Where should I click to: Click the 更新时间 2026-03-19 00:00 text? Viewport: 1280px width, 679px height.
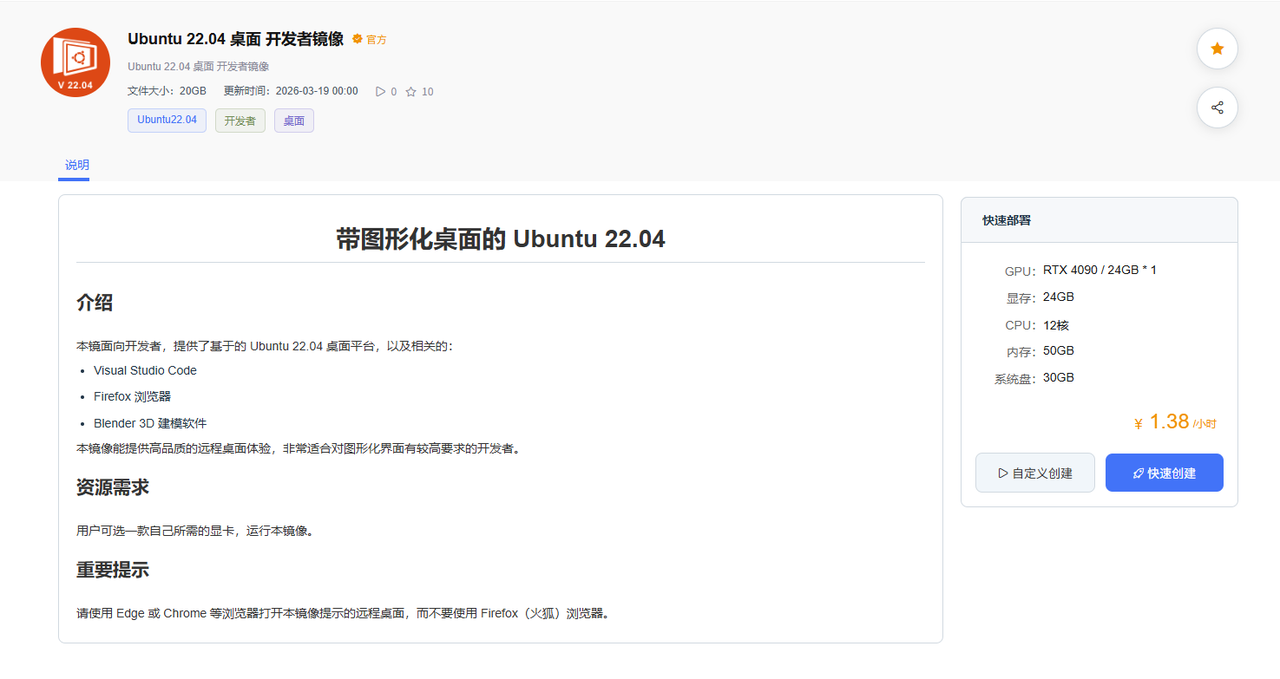click(291, 91)
